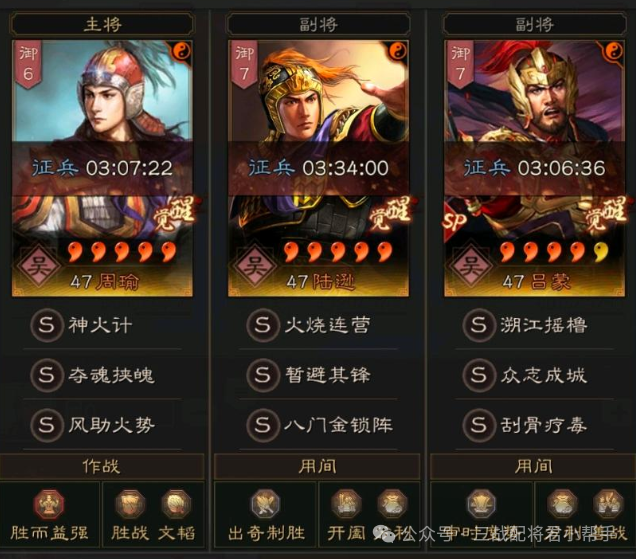Select the 神火计 skill
This screenshot has height=559, width=636.
[102, 325]
